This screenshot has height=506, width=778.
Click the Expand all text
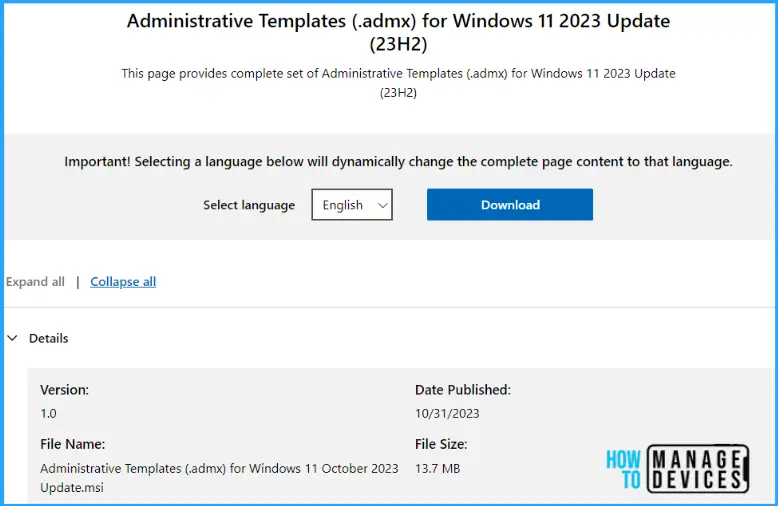pos(35,282)
